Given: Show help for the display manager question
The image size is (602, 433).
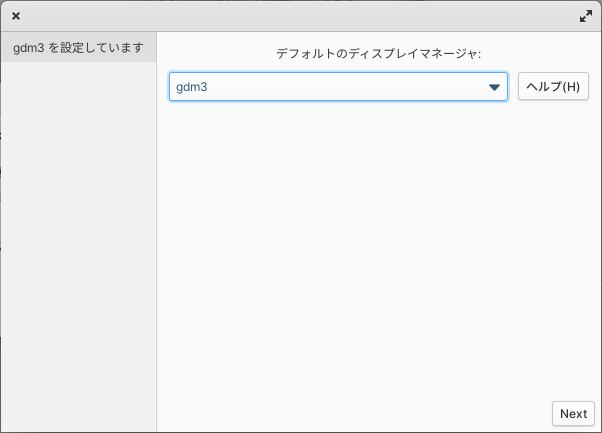Looking at the screenshot, I should [553, 86].
